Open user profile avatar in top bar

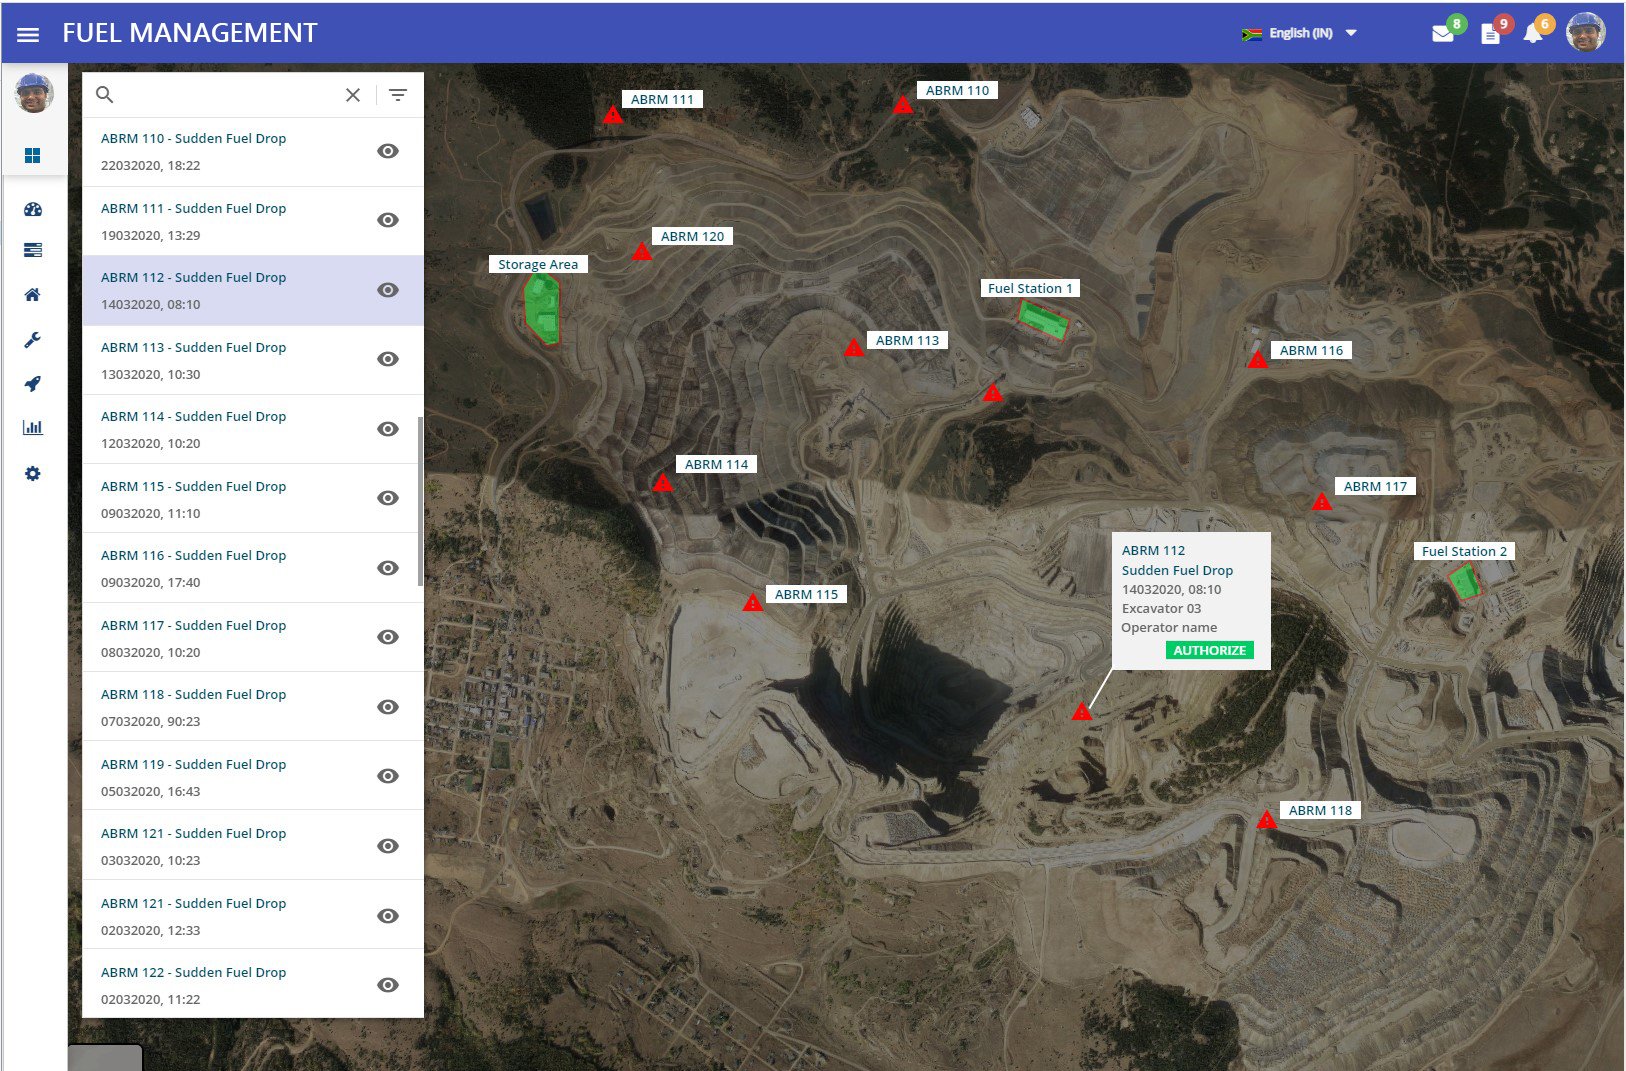tap(1585, 33)
